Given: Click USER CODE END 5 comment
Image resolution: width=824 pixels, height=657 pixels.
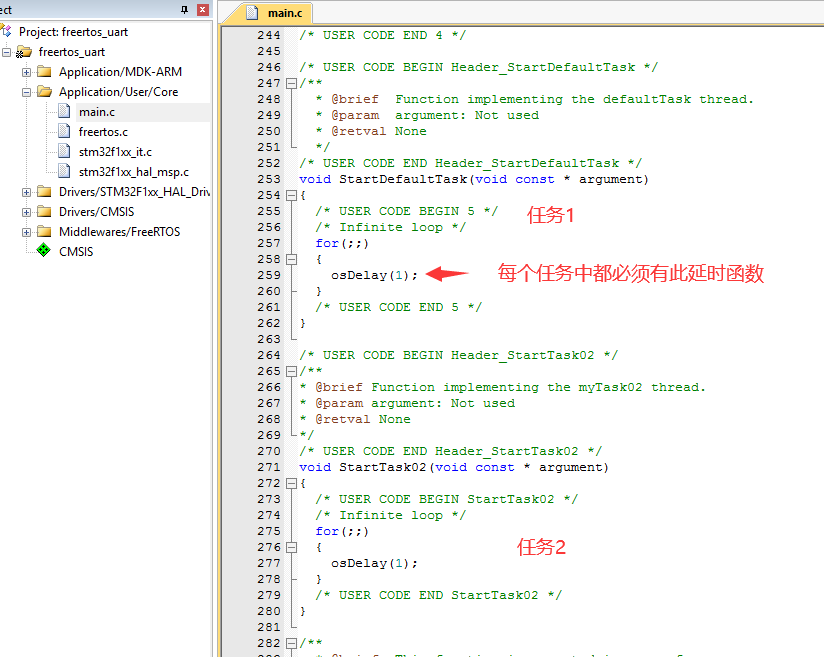Looking at the screenshot, I should 398,307.
